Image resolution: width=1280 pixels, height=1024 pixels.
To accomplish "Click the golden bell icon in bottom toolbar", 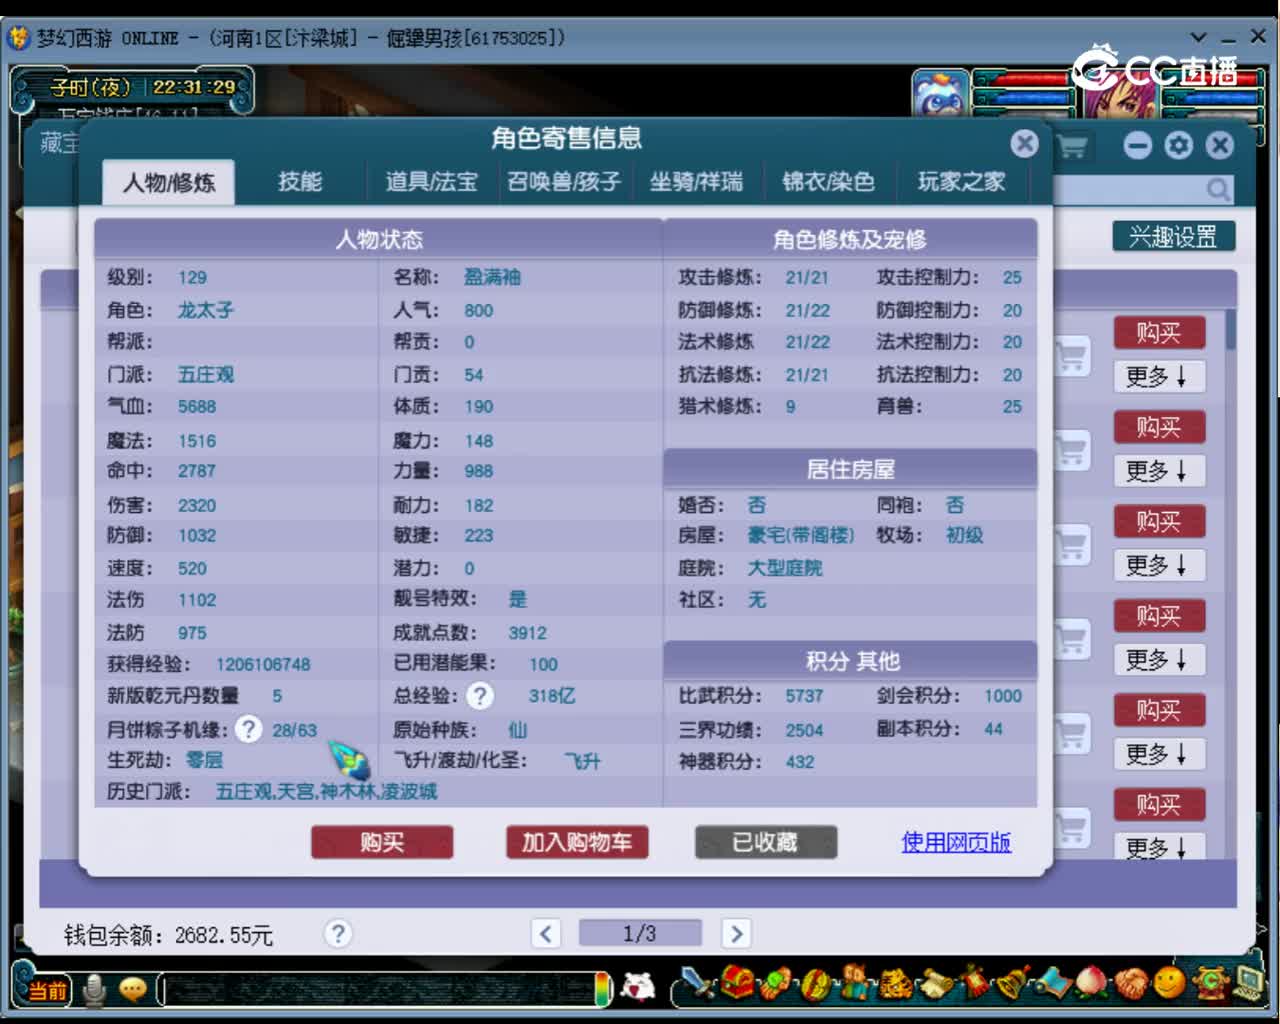I will click(x=1014, y=984).
